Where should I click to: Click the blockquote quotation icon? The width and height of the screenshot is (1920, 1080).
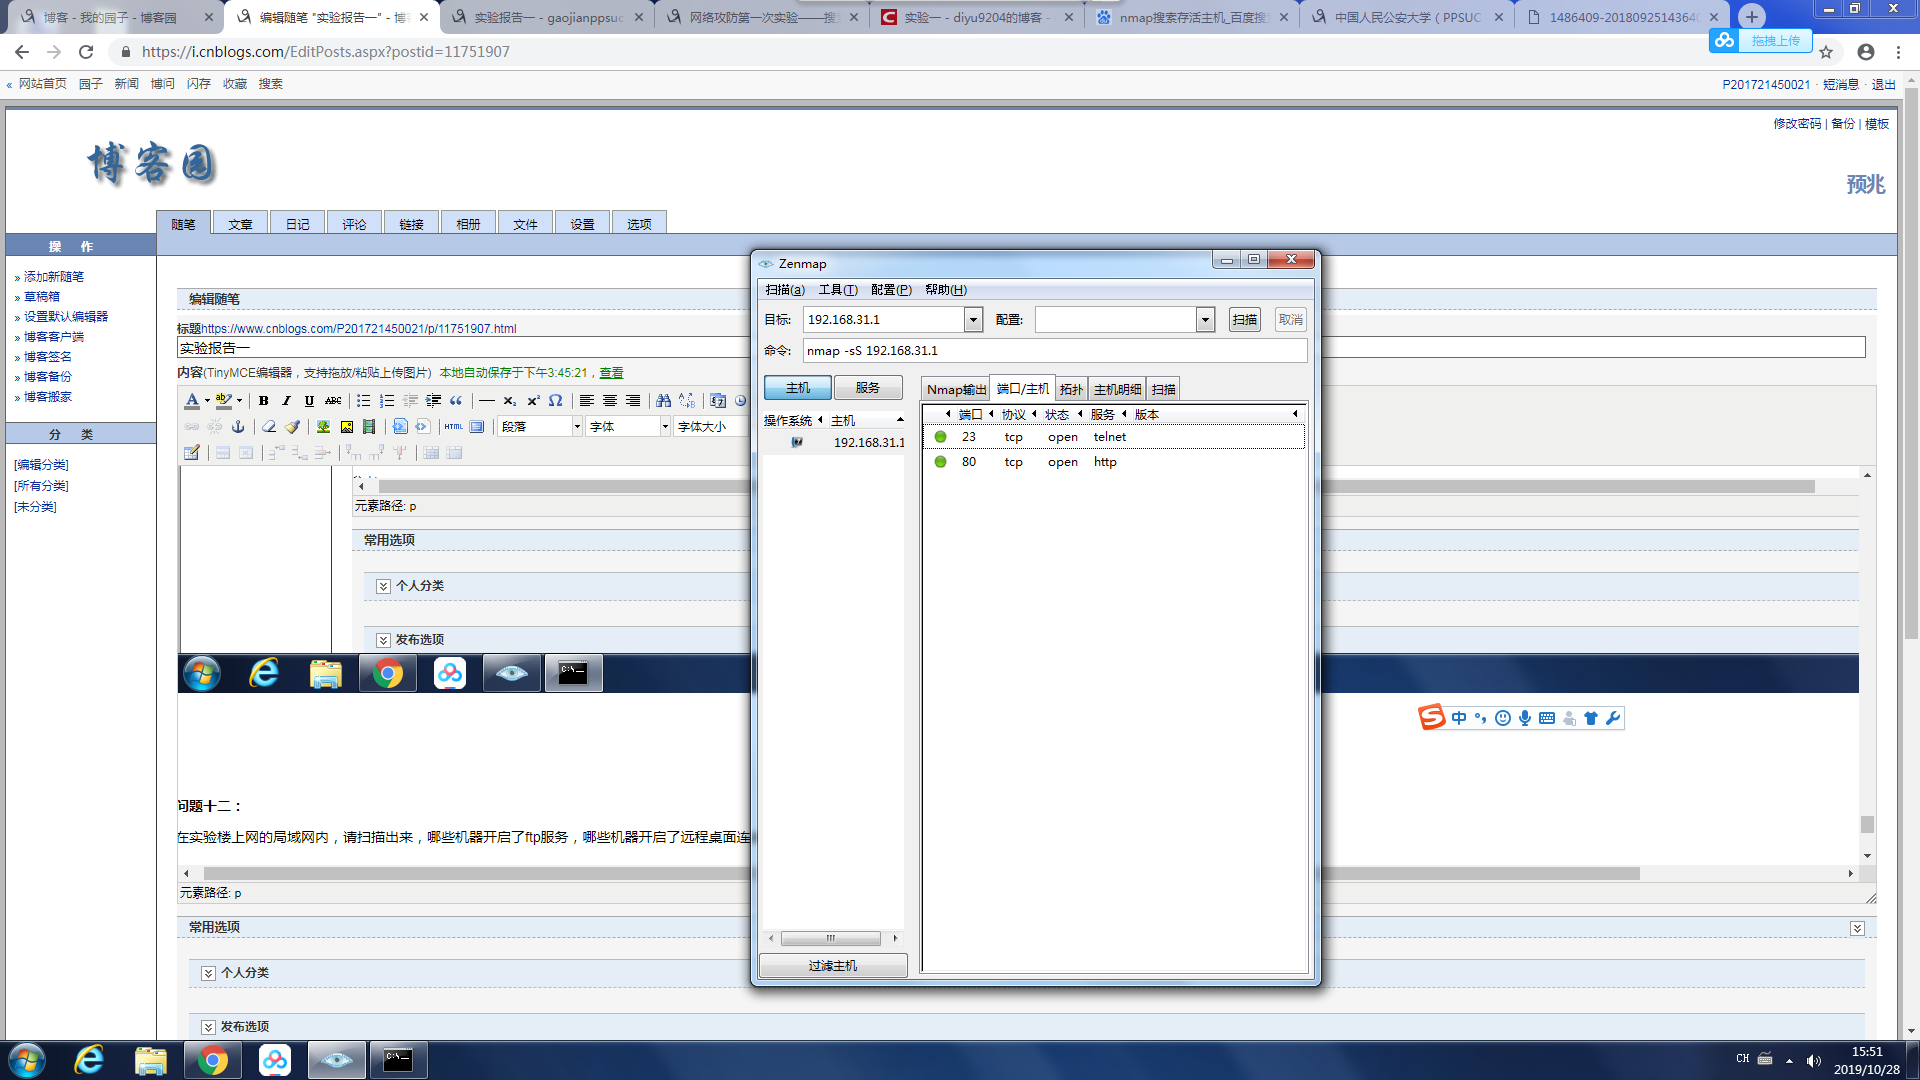click(456, 401)
